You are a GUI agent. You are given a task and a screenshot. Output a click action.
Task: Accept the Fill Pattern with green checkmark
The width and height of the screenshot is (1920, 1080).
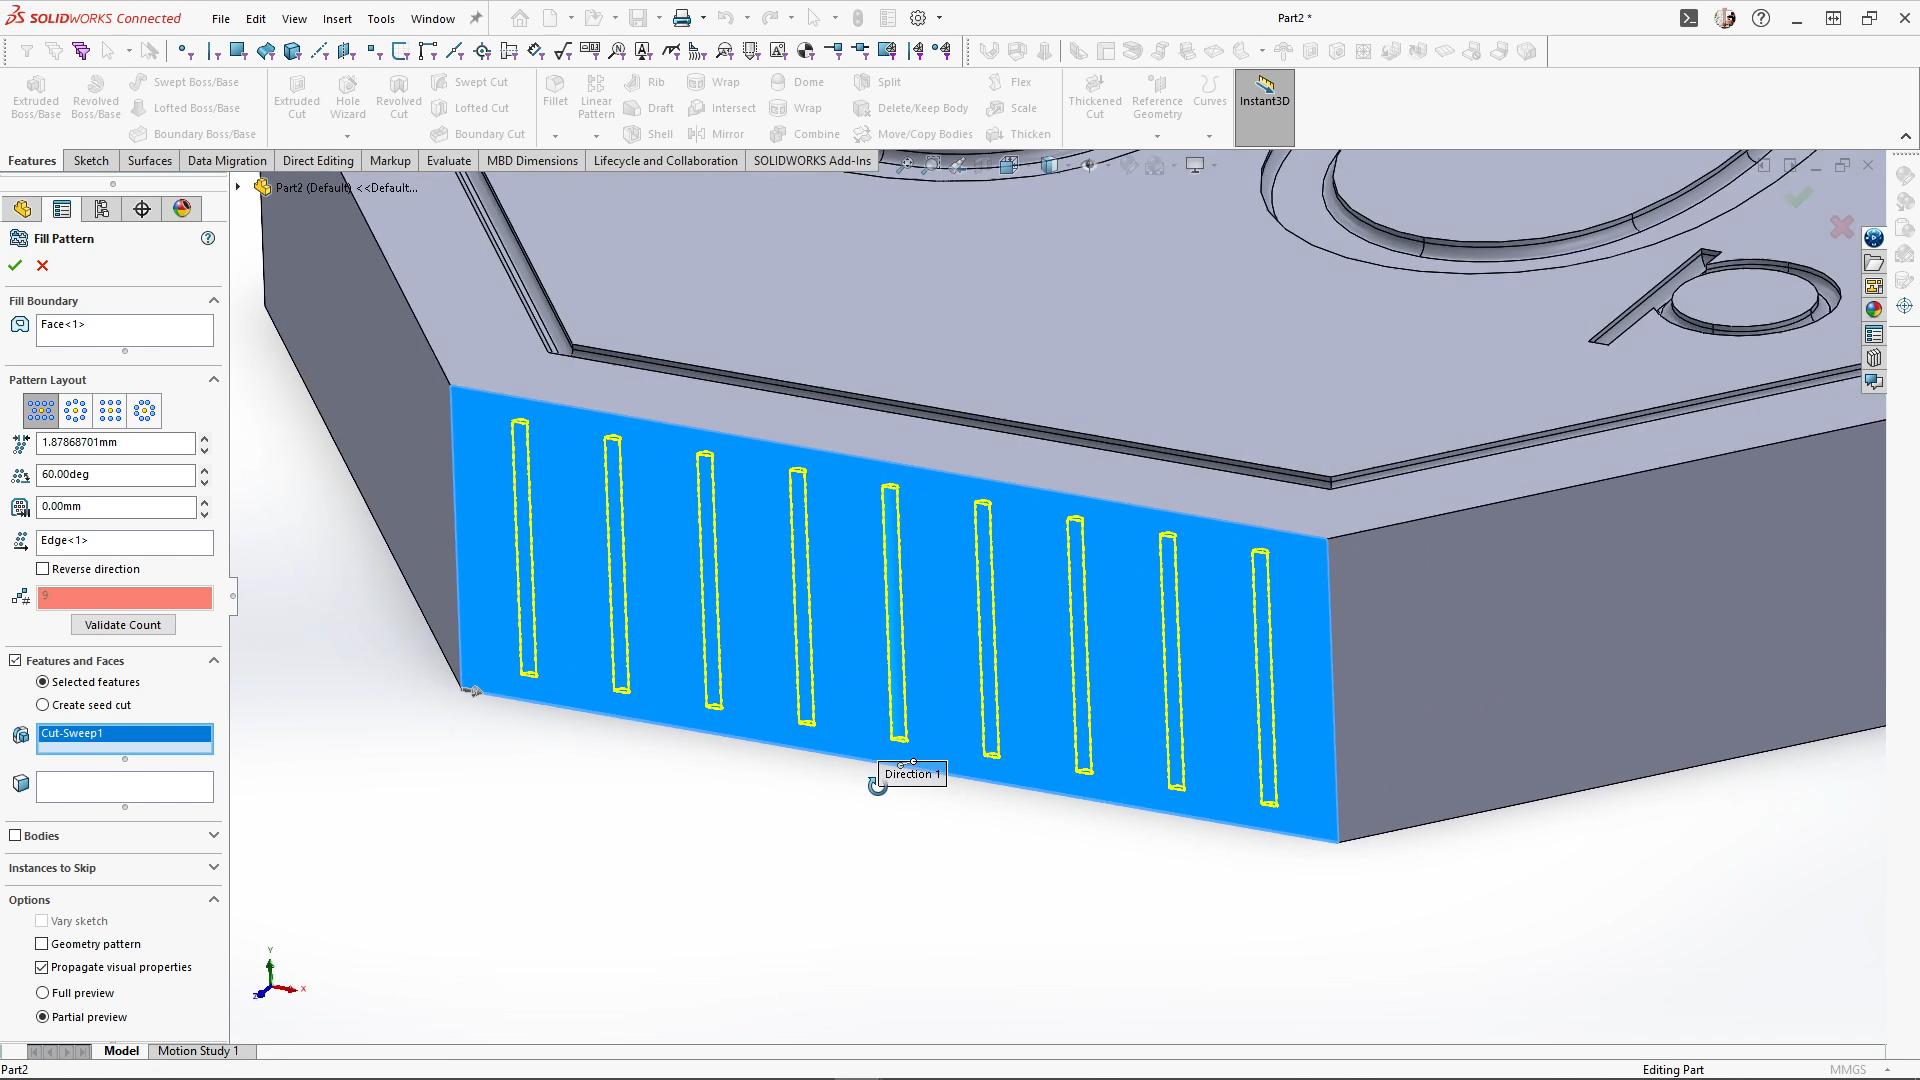click(x=15, y=265)
